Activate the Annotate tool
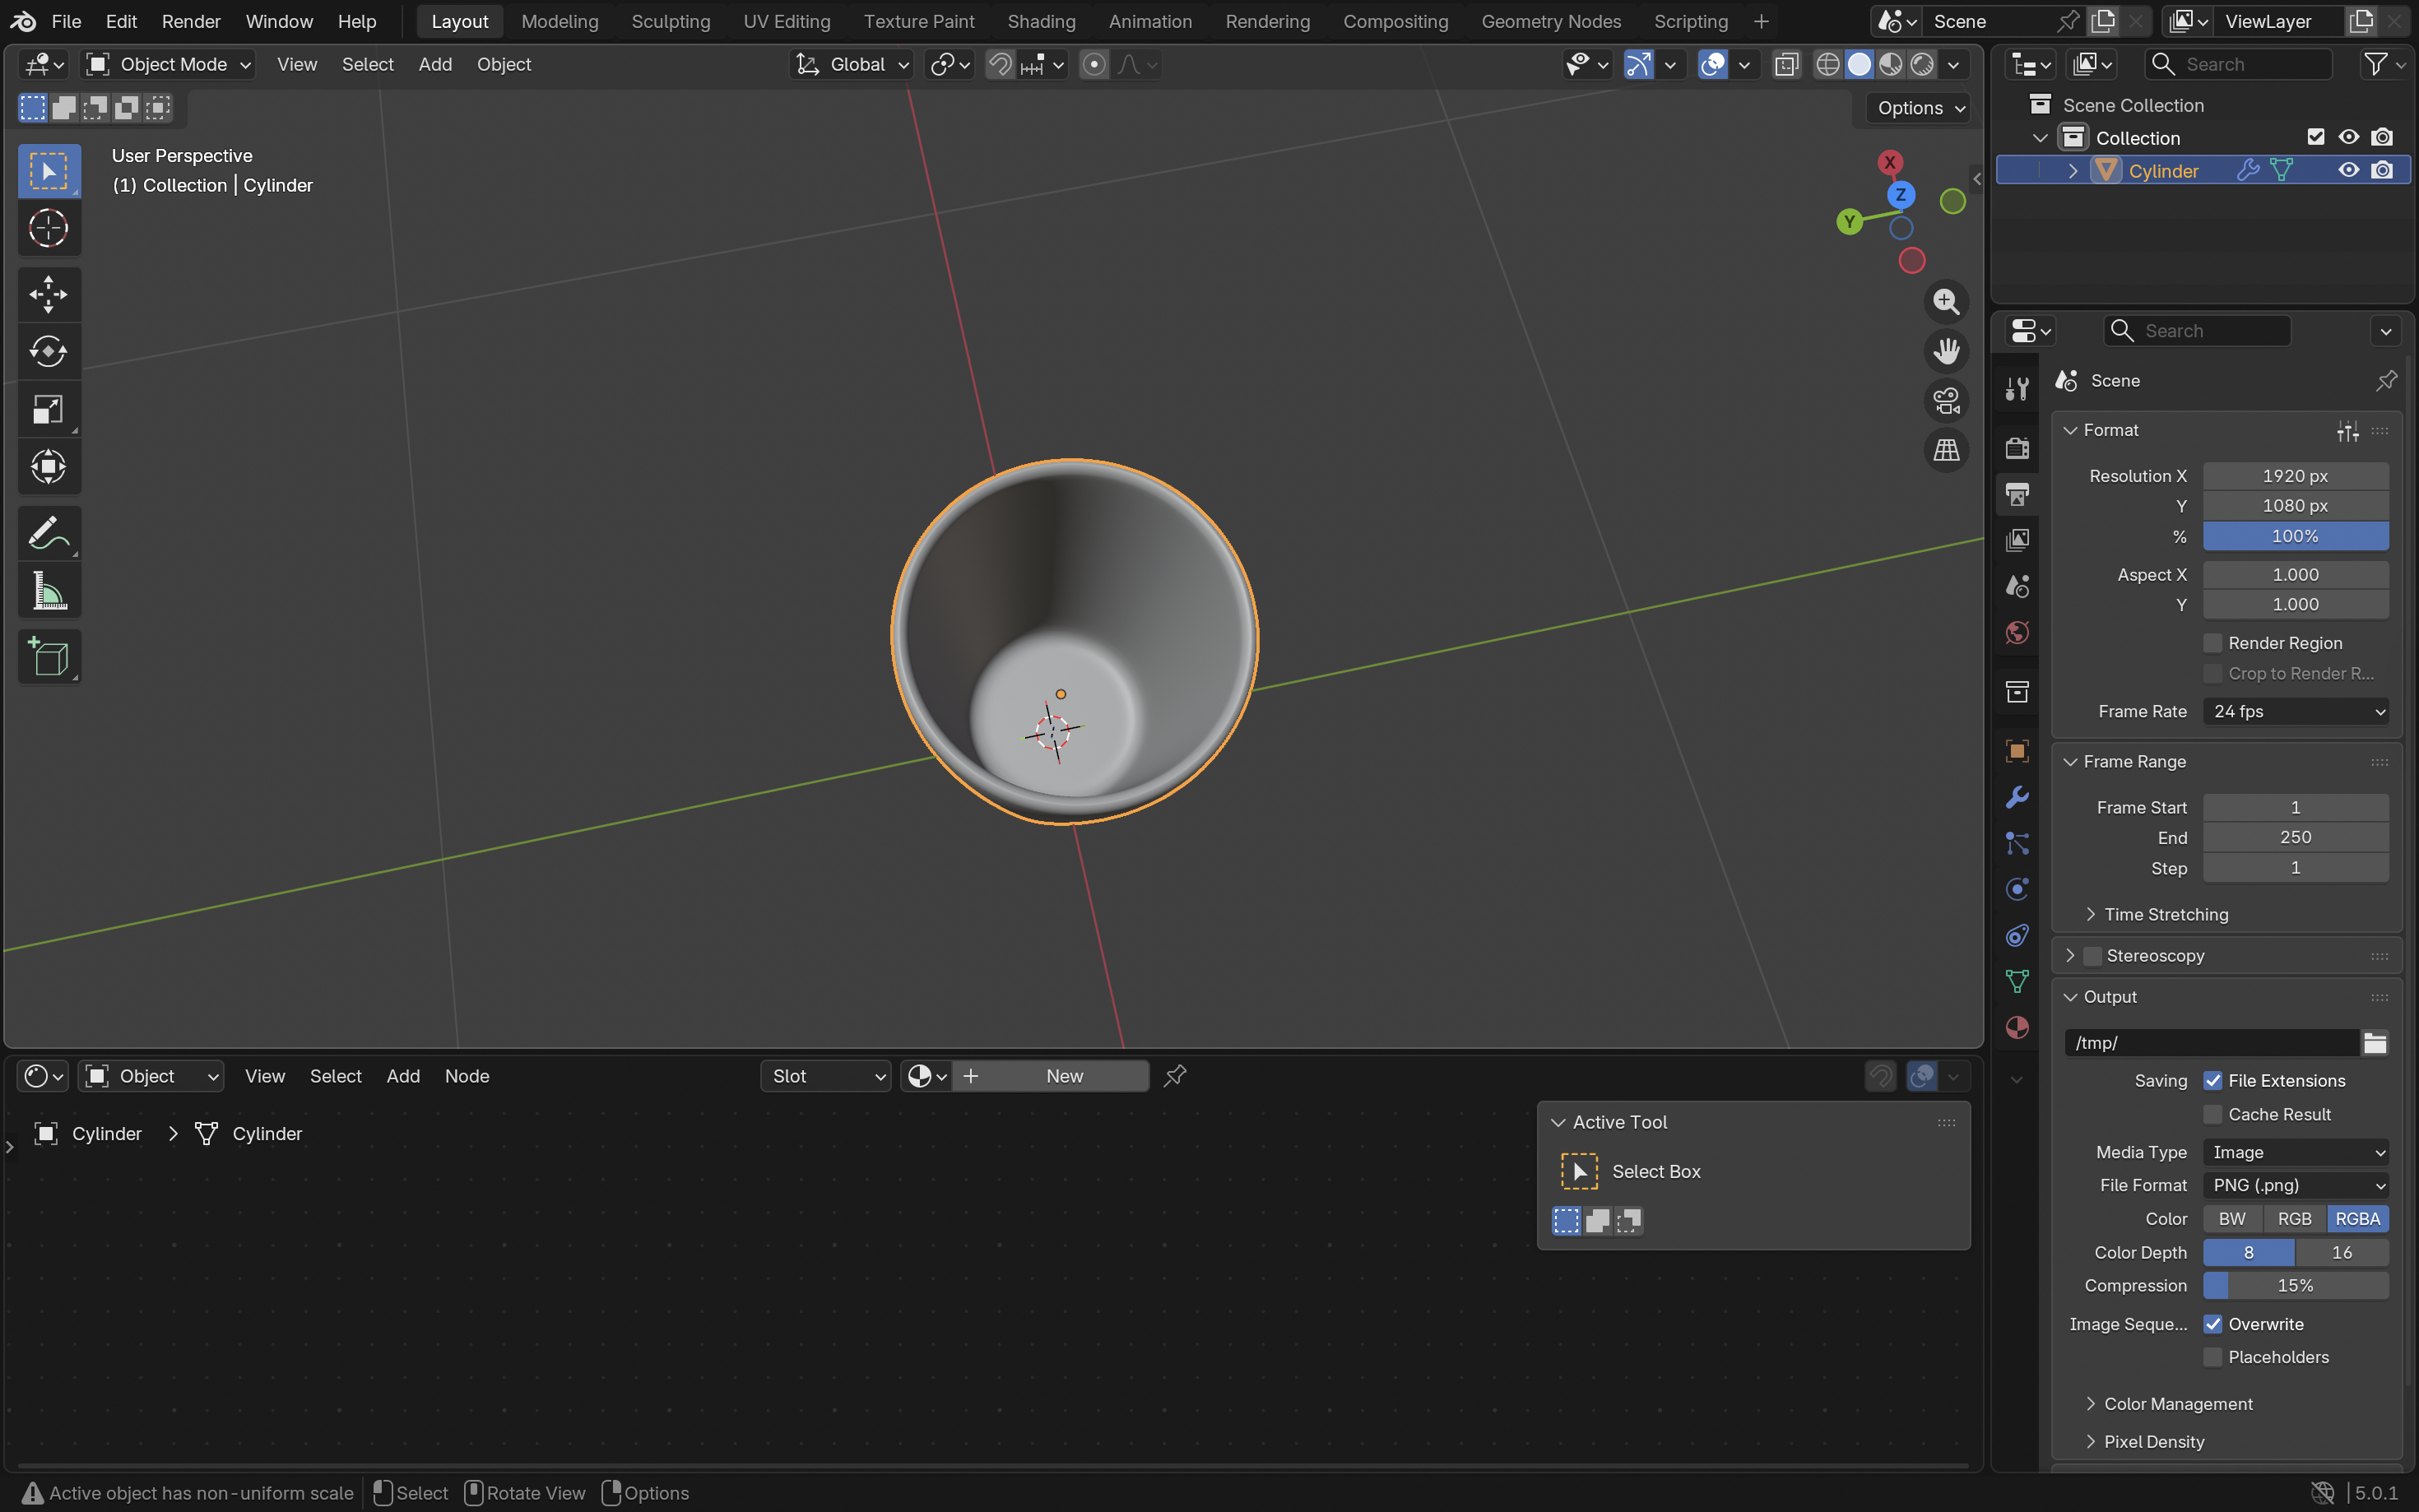This screenshot has width=2419, height=1512. (x=48, y=533)
